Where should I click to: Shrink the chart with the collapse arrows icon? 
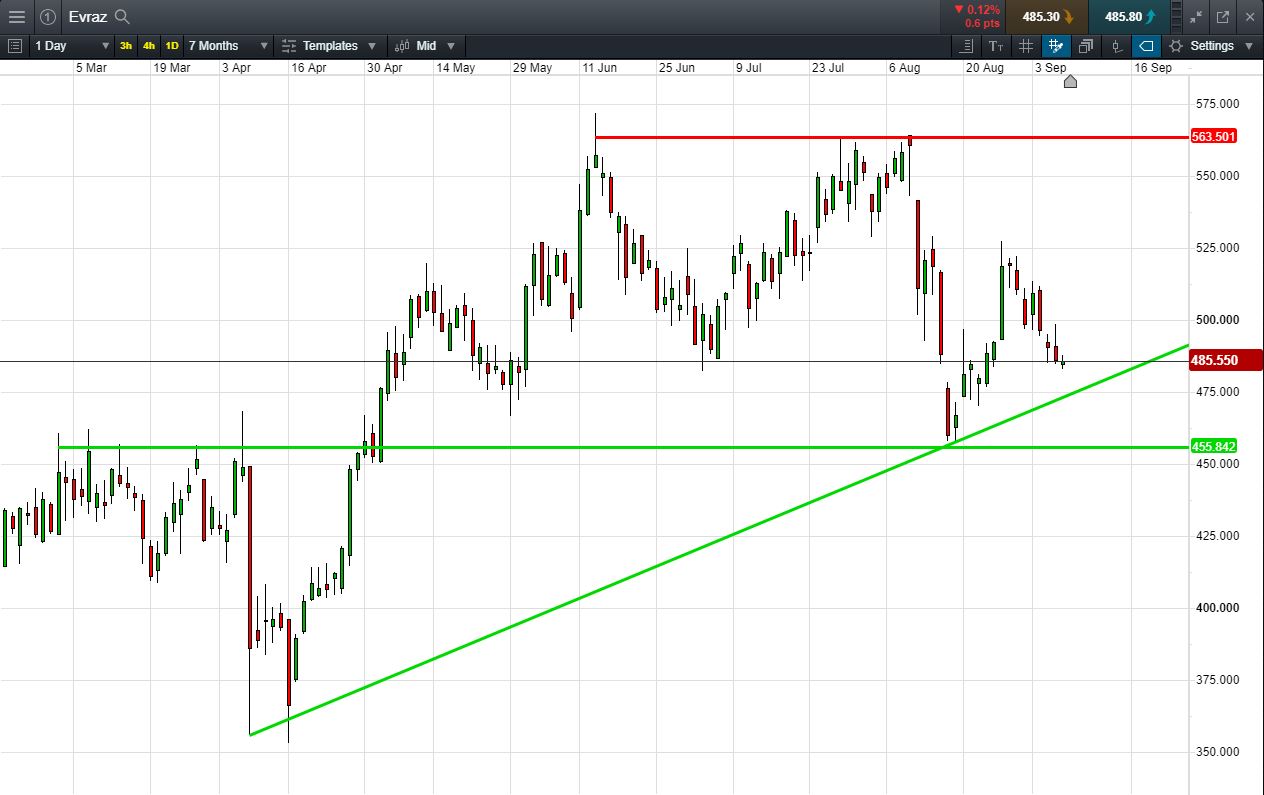point(1196,17)
